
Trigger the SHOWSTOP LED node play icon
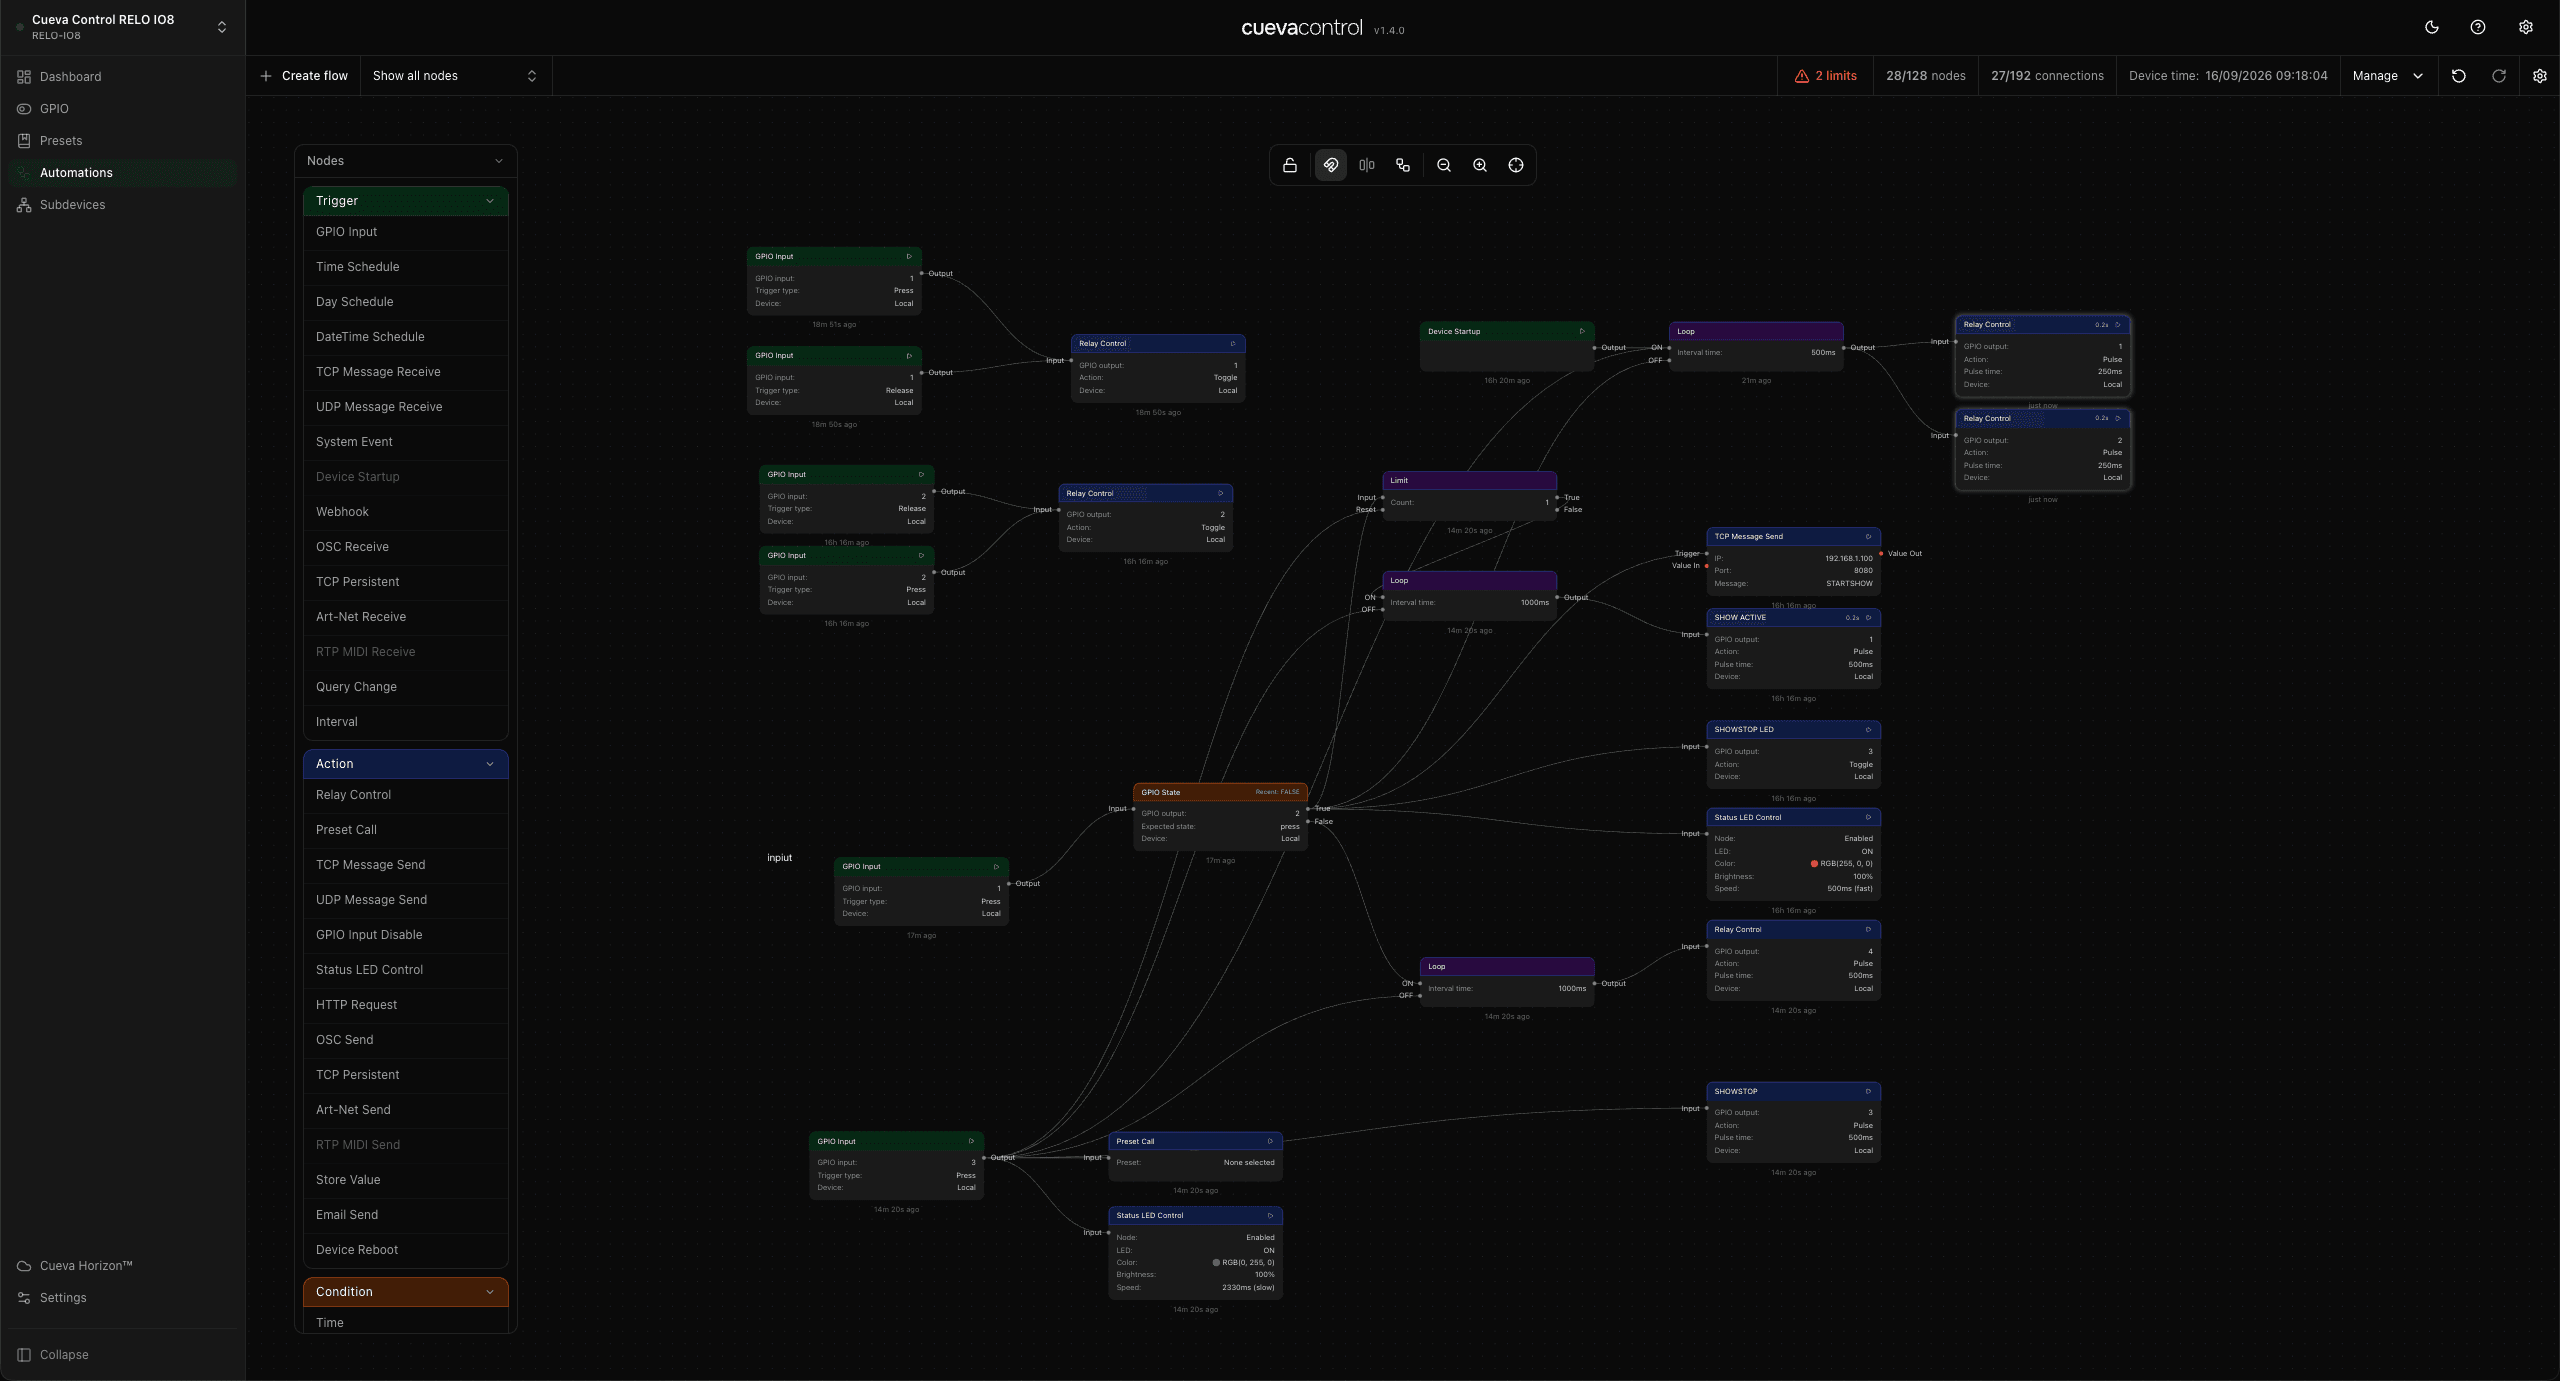1868,730
